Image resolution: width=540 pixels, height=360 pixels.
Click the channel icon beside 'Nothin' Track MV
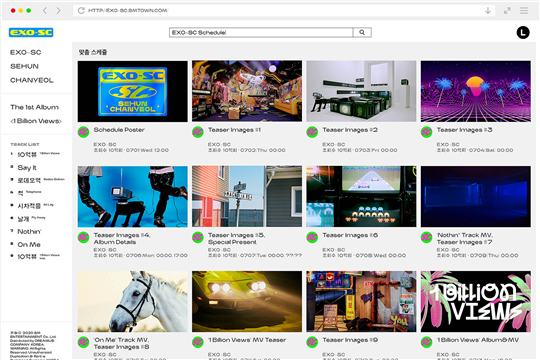(x=426, y=237)
